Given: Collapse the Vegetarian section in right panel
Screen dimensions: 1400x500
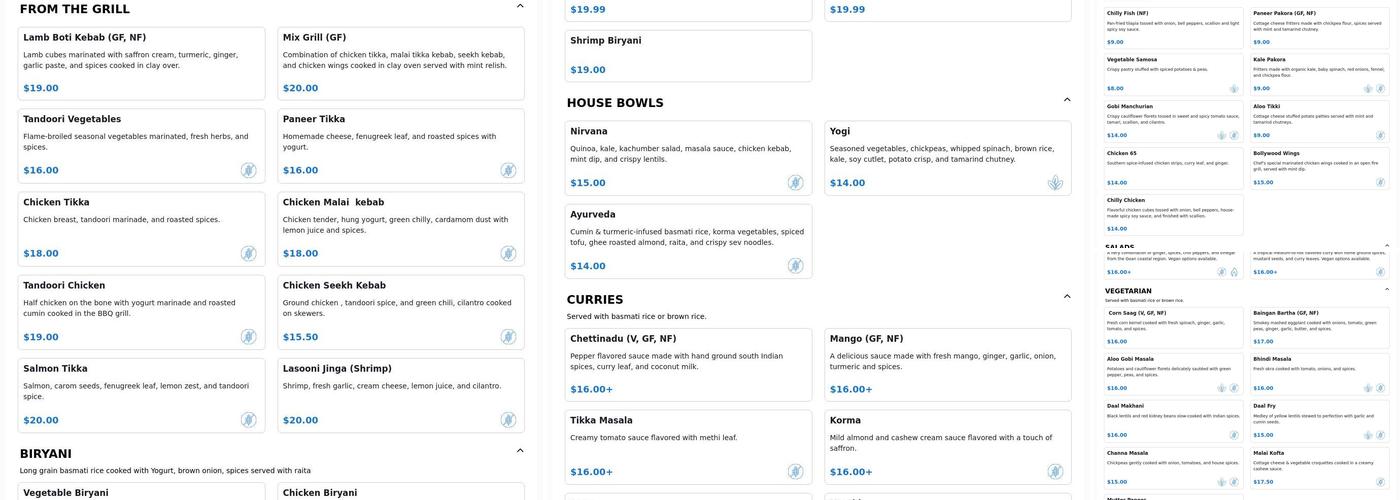Looking at the screenshot, I should (x=1387, y=290).
